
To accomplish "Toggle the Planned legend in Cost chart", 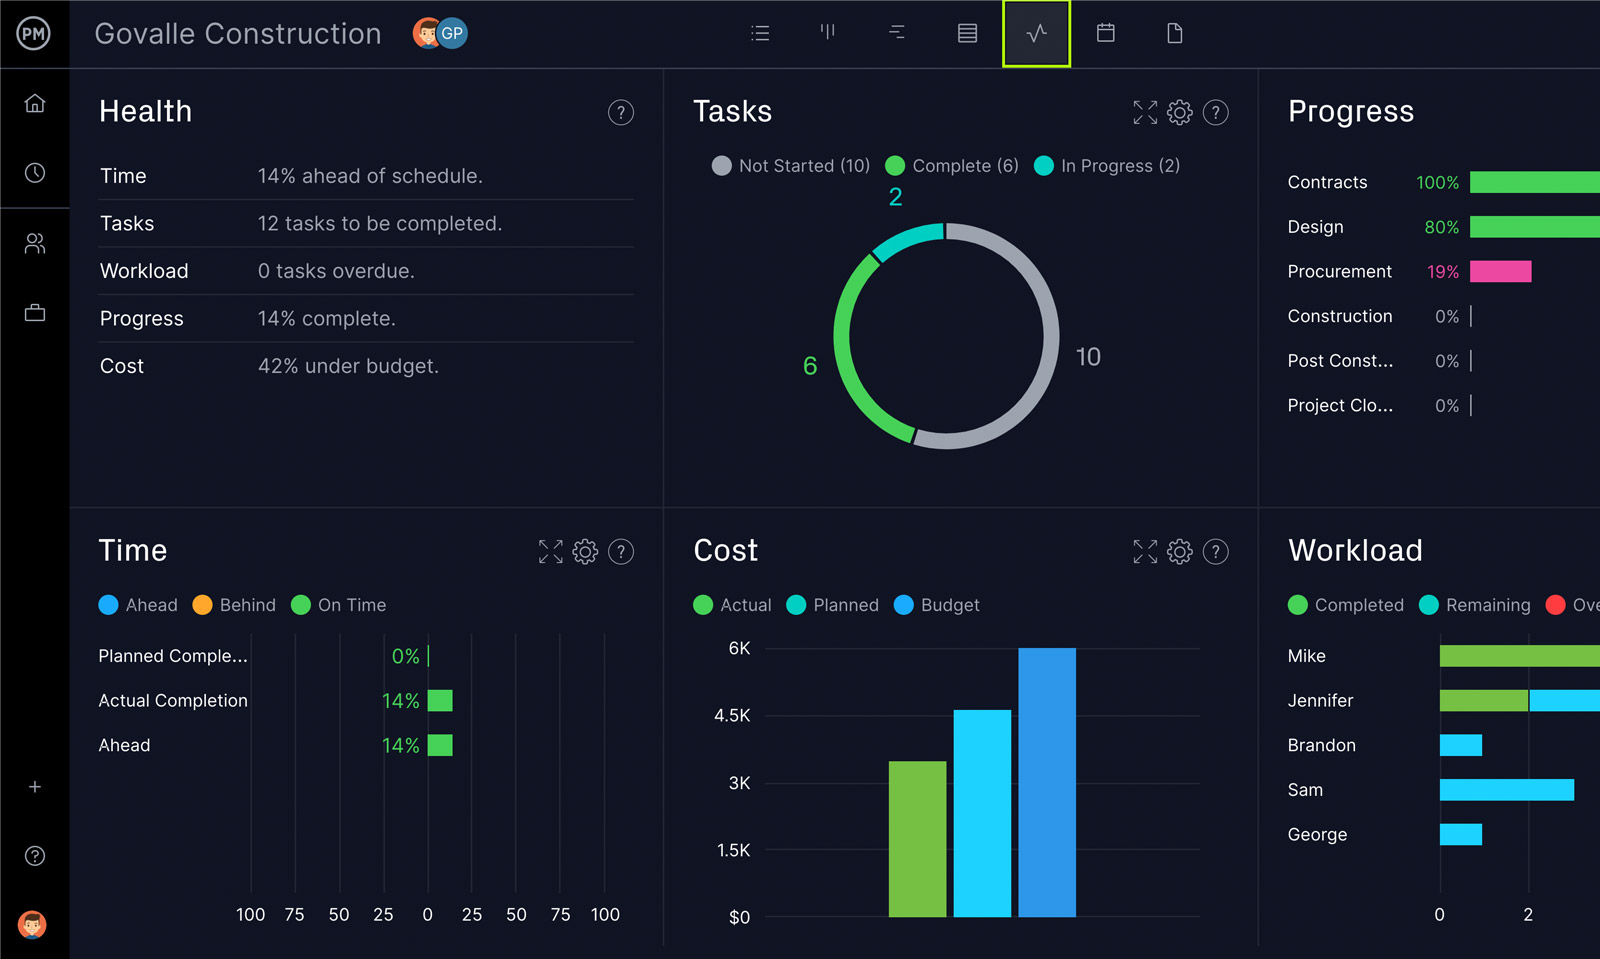I will [832, 605].
